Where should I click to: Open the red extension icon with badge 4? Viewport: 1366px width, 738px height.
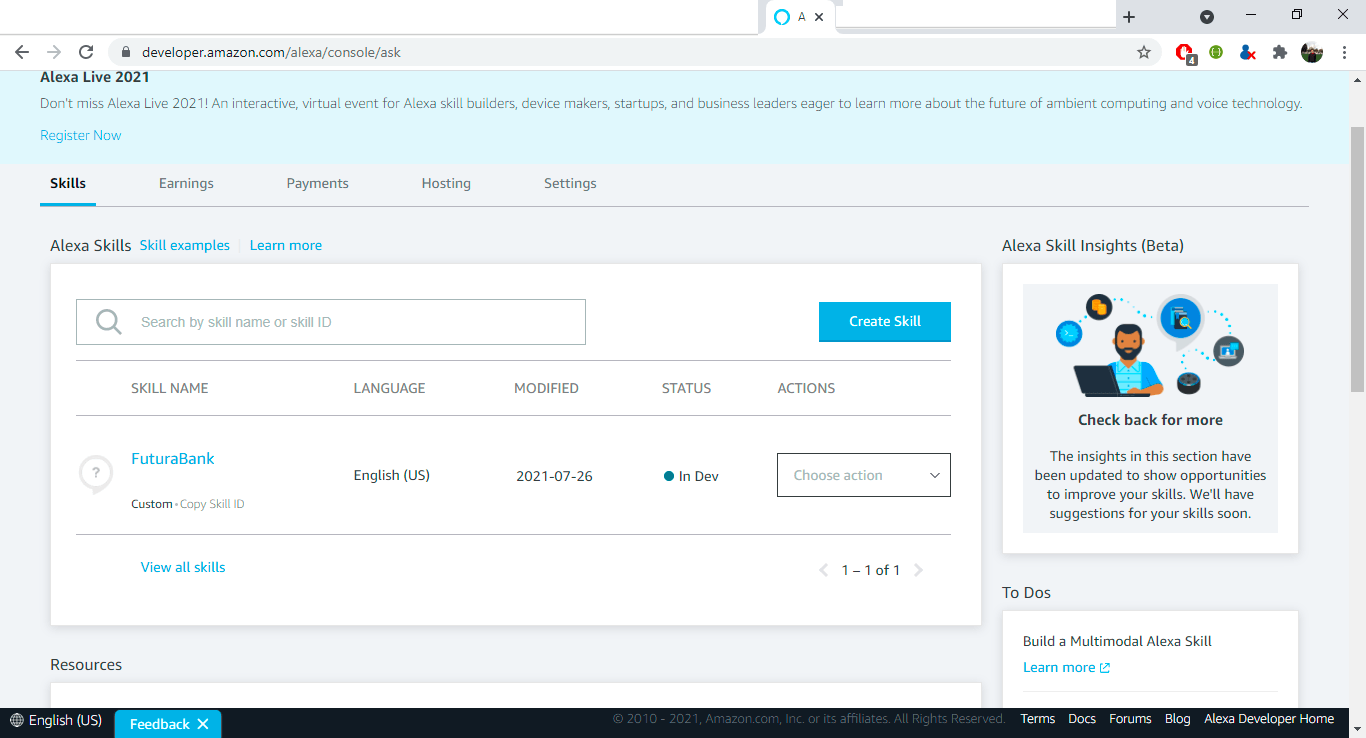coord(1186,53)
